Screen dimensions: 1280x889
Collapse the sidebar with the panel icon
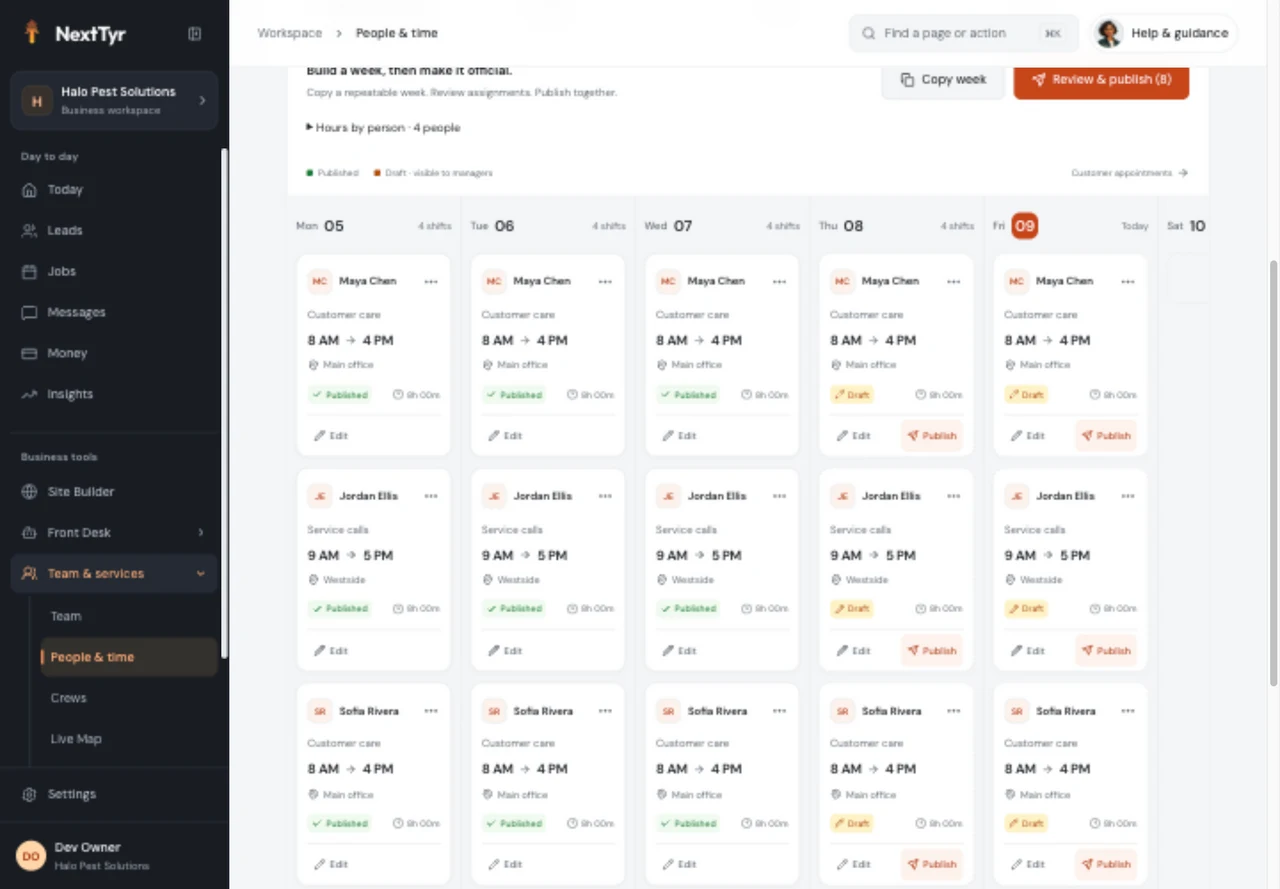coord(195,34)
